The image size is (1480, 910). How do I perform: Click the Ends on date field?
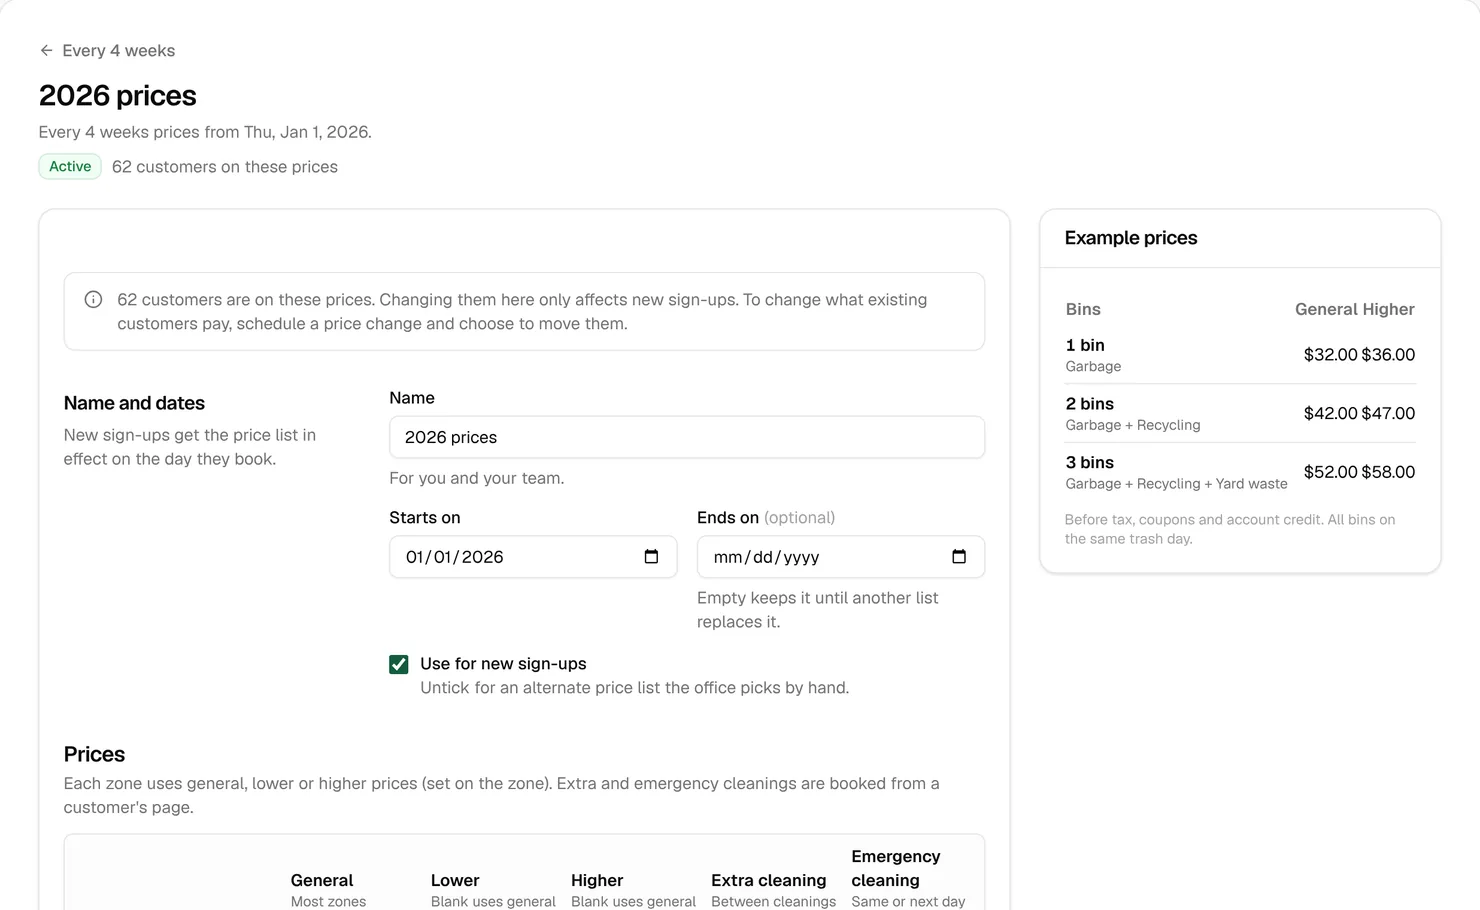coord(841,557)
